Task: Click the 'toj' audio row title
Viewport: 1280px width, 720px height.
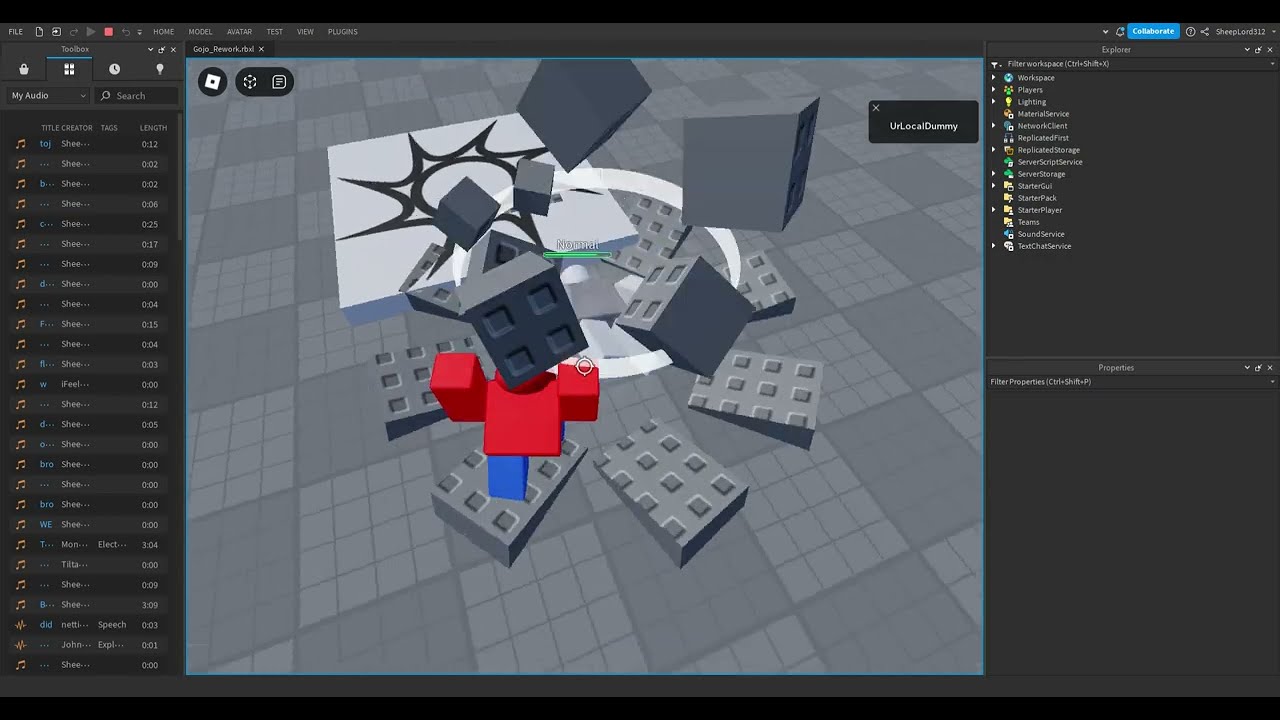Action: click(45, 144)
